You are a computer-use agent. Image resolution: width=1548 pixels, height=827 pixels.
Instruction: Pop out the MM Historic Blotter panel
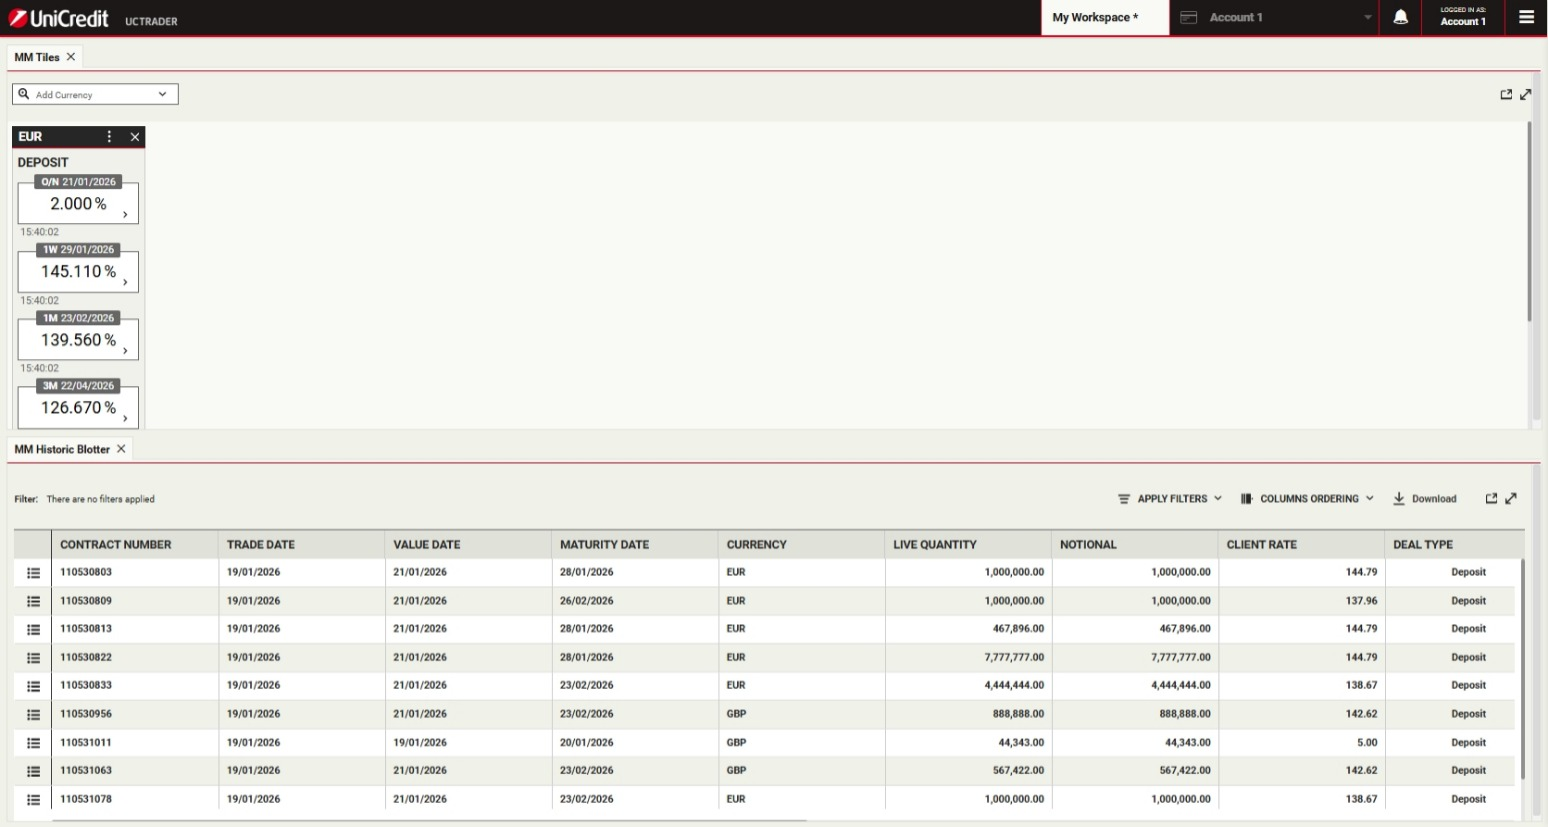point(1491,499)
